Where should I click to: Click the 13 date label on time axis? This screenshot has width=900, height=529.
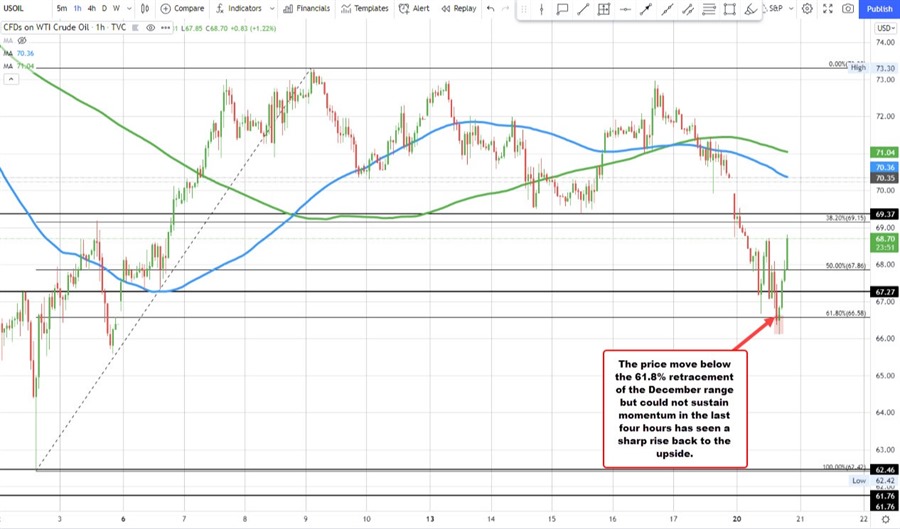pos(429,519)
